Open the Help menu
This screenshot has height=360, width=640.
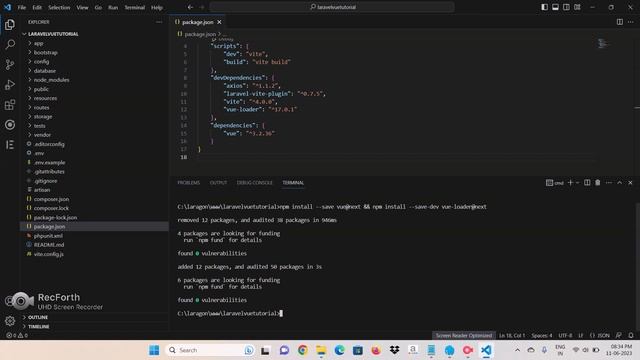tap(157, 7)
